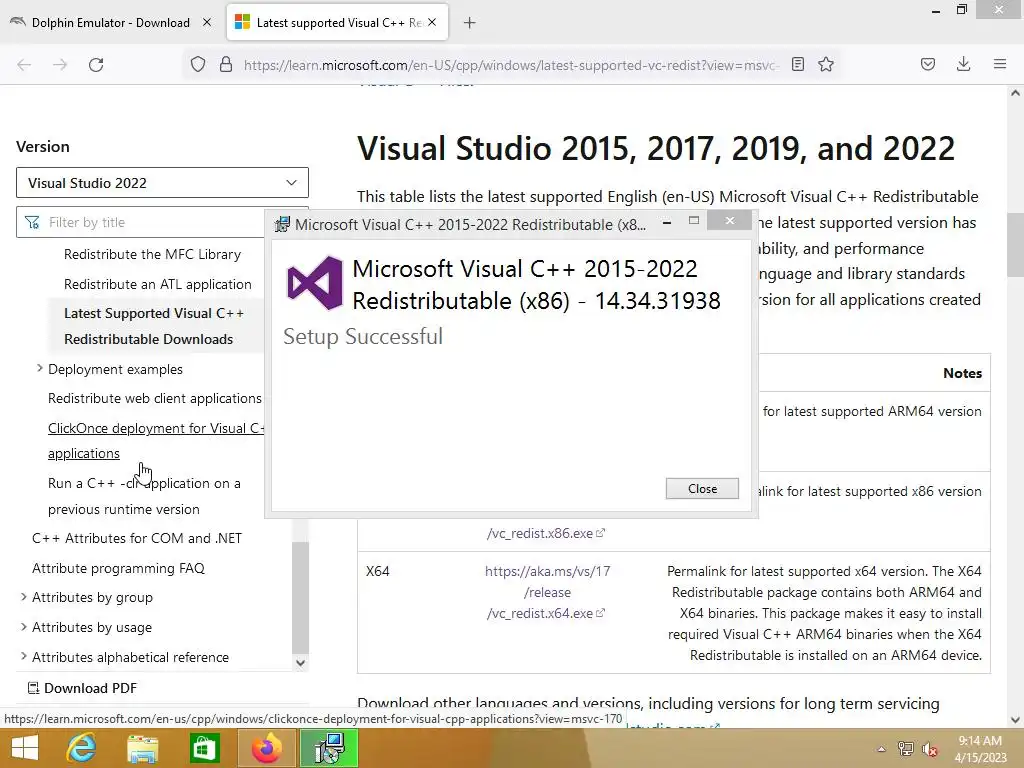Viewport: 1024px width, 768px height.
Task: Open Redistribute web client applications
Action: click(155, 398)
